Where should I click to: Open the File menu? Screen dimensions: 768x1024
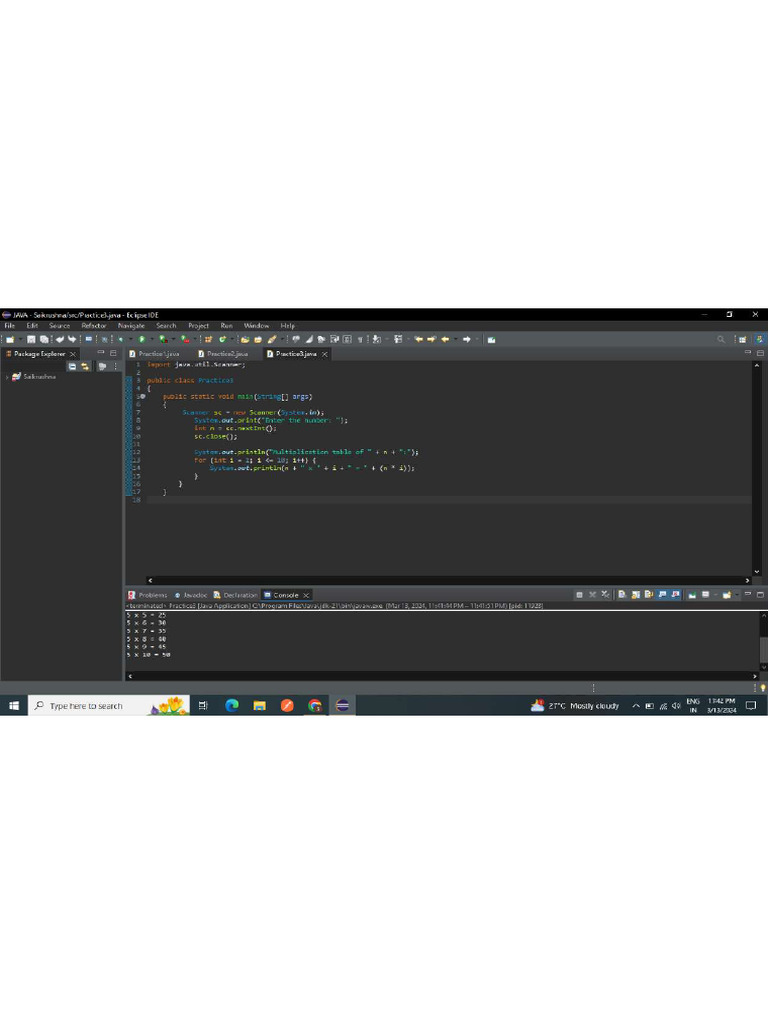(x=10, y=326)
